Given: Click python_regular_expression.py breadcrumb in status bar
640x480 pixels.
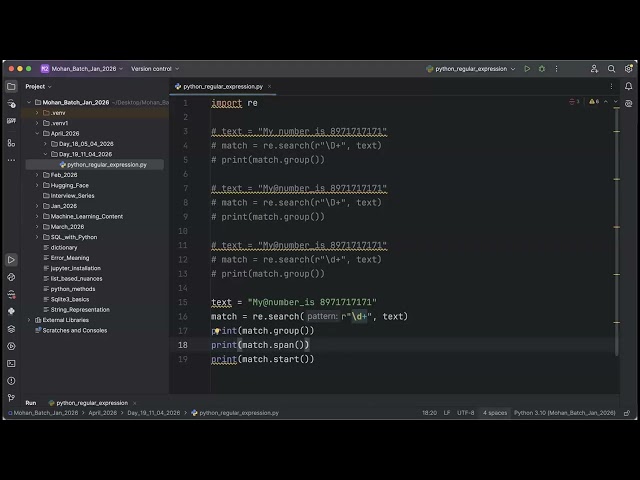Looking at the screenshot, I should tap(235, 413).
